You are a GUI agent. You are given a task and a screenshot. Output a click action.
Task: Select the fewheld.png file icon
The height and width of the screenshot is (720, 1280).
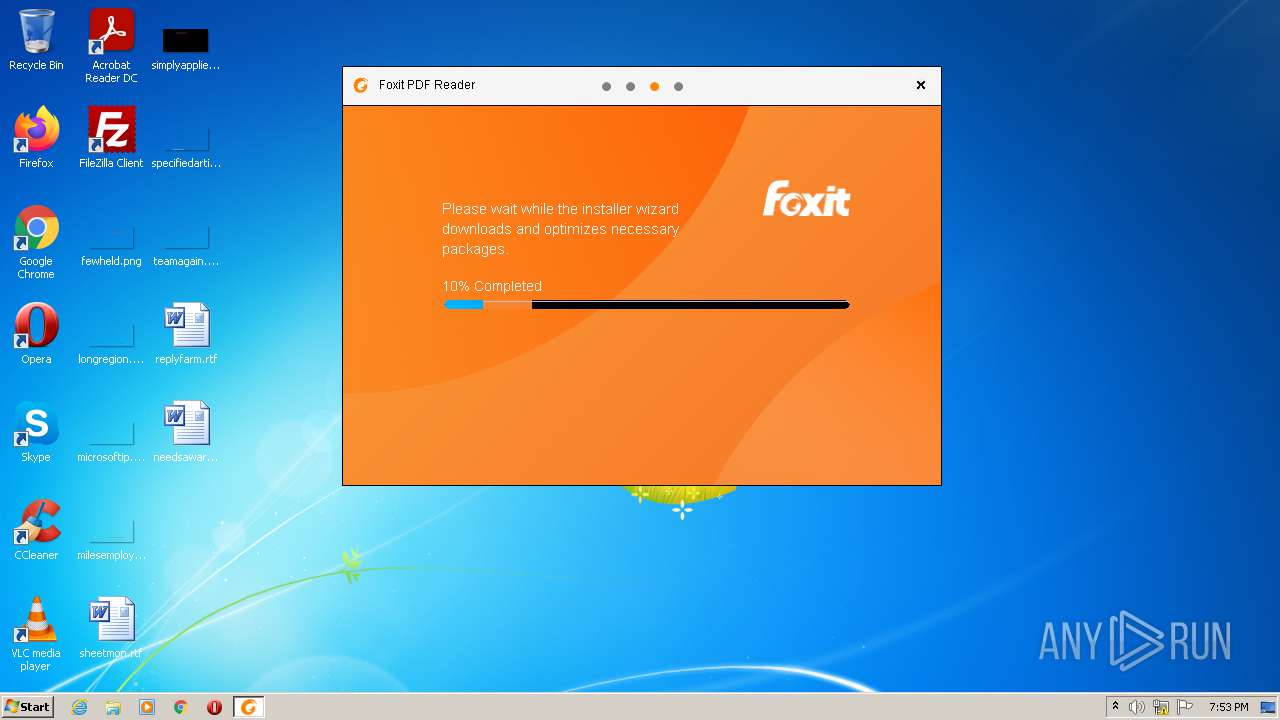[x=111, y=245]
